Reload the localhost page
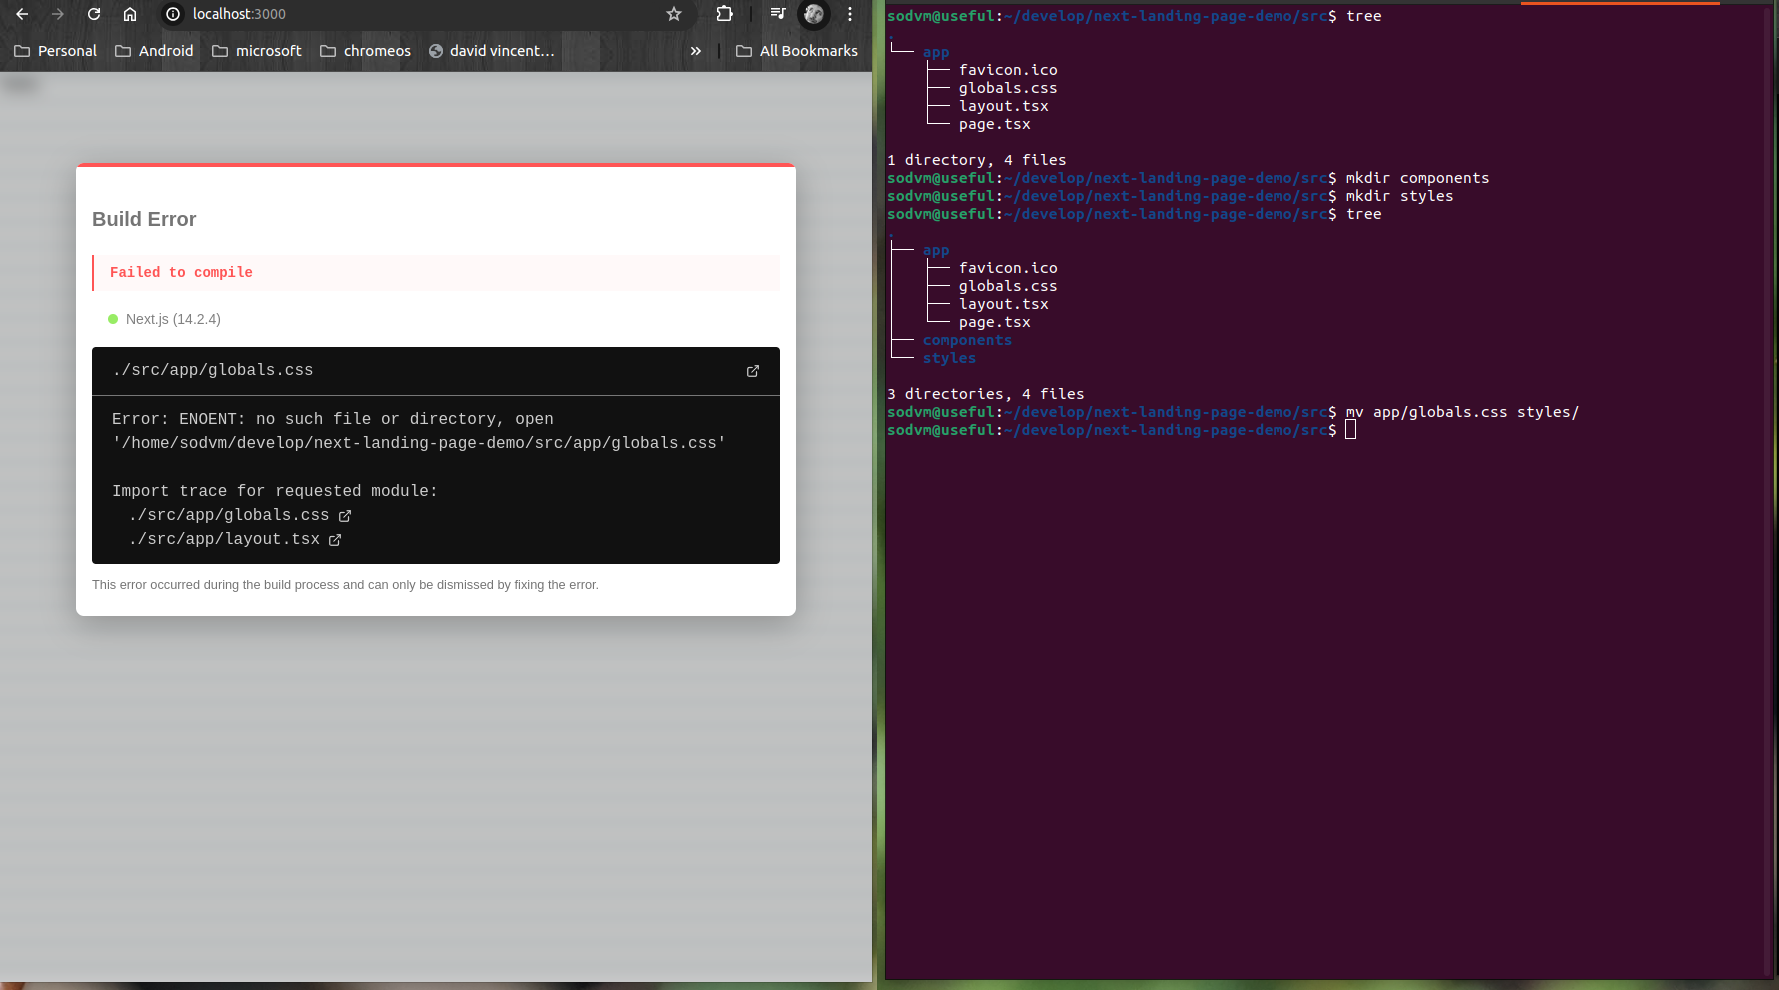Viewport: 1779px width, 990px height. pyautogui.click(x=94, y=14)
